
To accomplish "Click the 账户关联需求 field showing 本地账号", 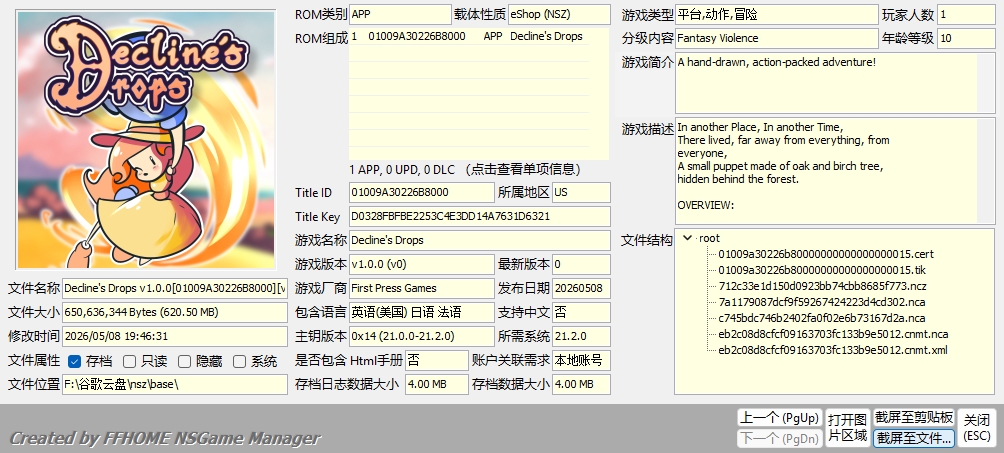I will [x=581, y=361].
